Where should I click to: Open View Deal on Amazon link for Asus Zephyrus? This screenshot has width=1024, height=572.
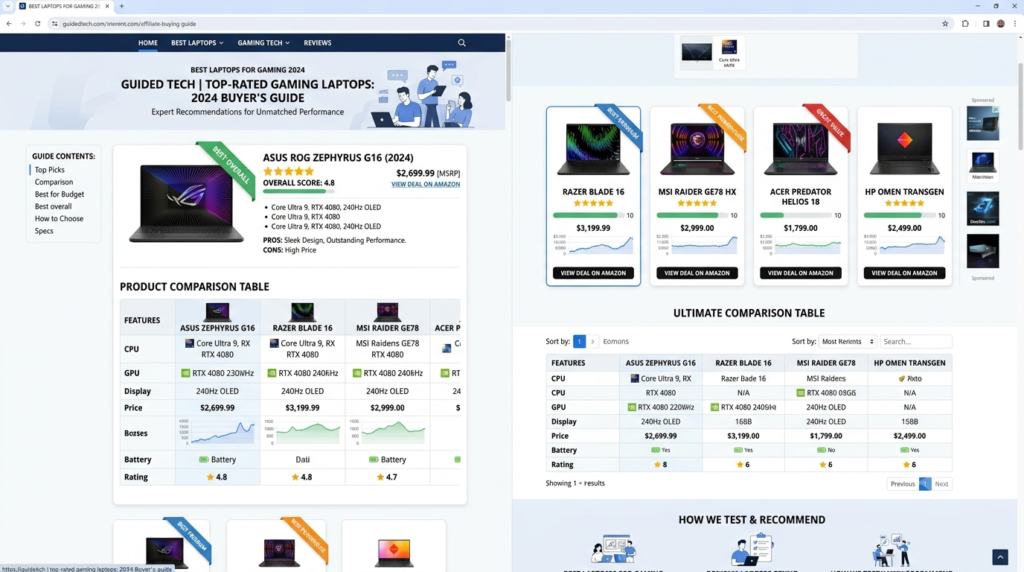click(425, 184)
